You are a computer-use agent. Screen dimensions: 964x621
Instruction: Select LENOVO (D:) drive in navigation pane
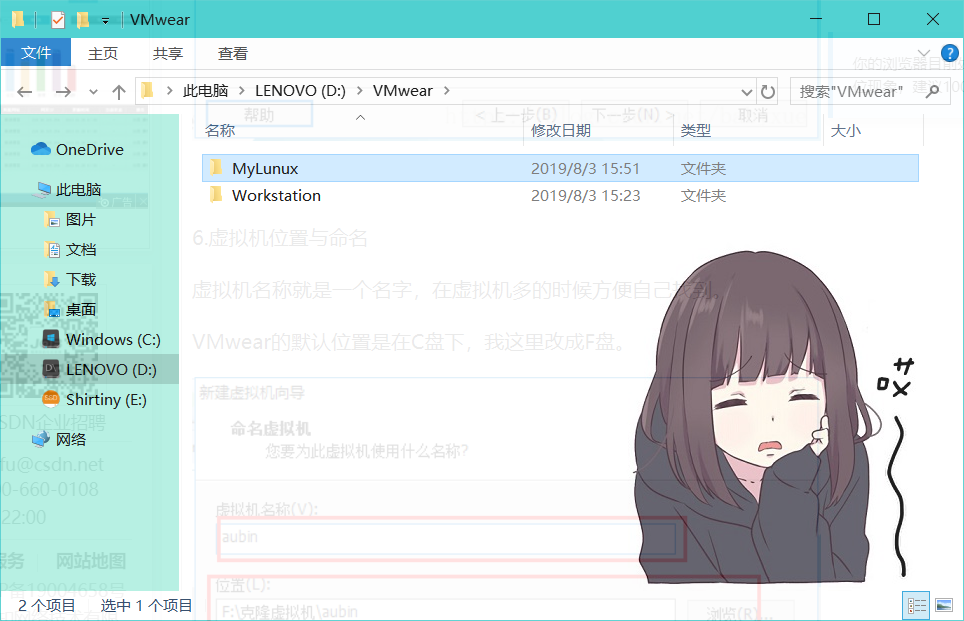click(111, 370)
